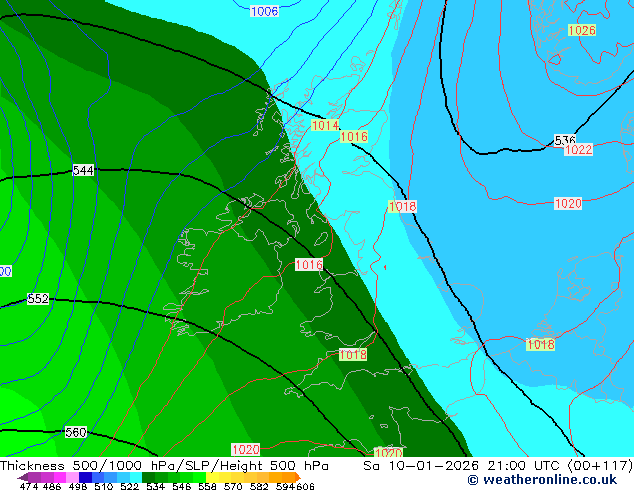Click the cyan legend swatch
Image resolution: width=634 pixels, height=490 pixels.
[x=136, y=477]
